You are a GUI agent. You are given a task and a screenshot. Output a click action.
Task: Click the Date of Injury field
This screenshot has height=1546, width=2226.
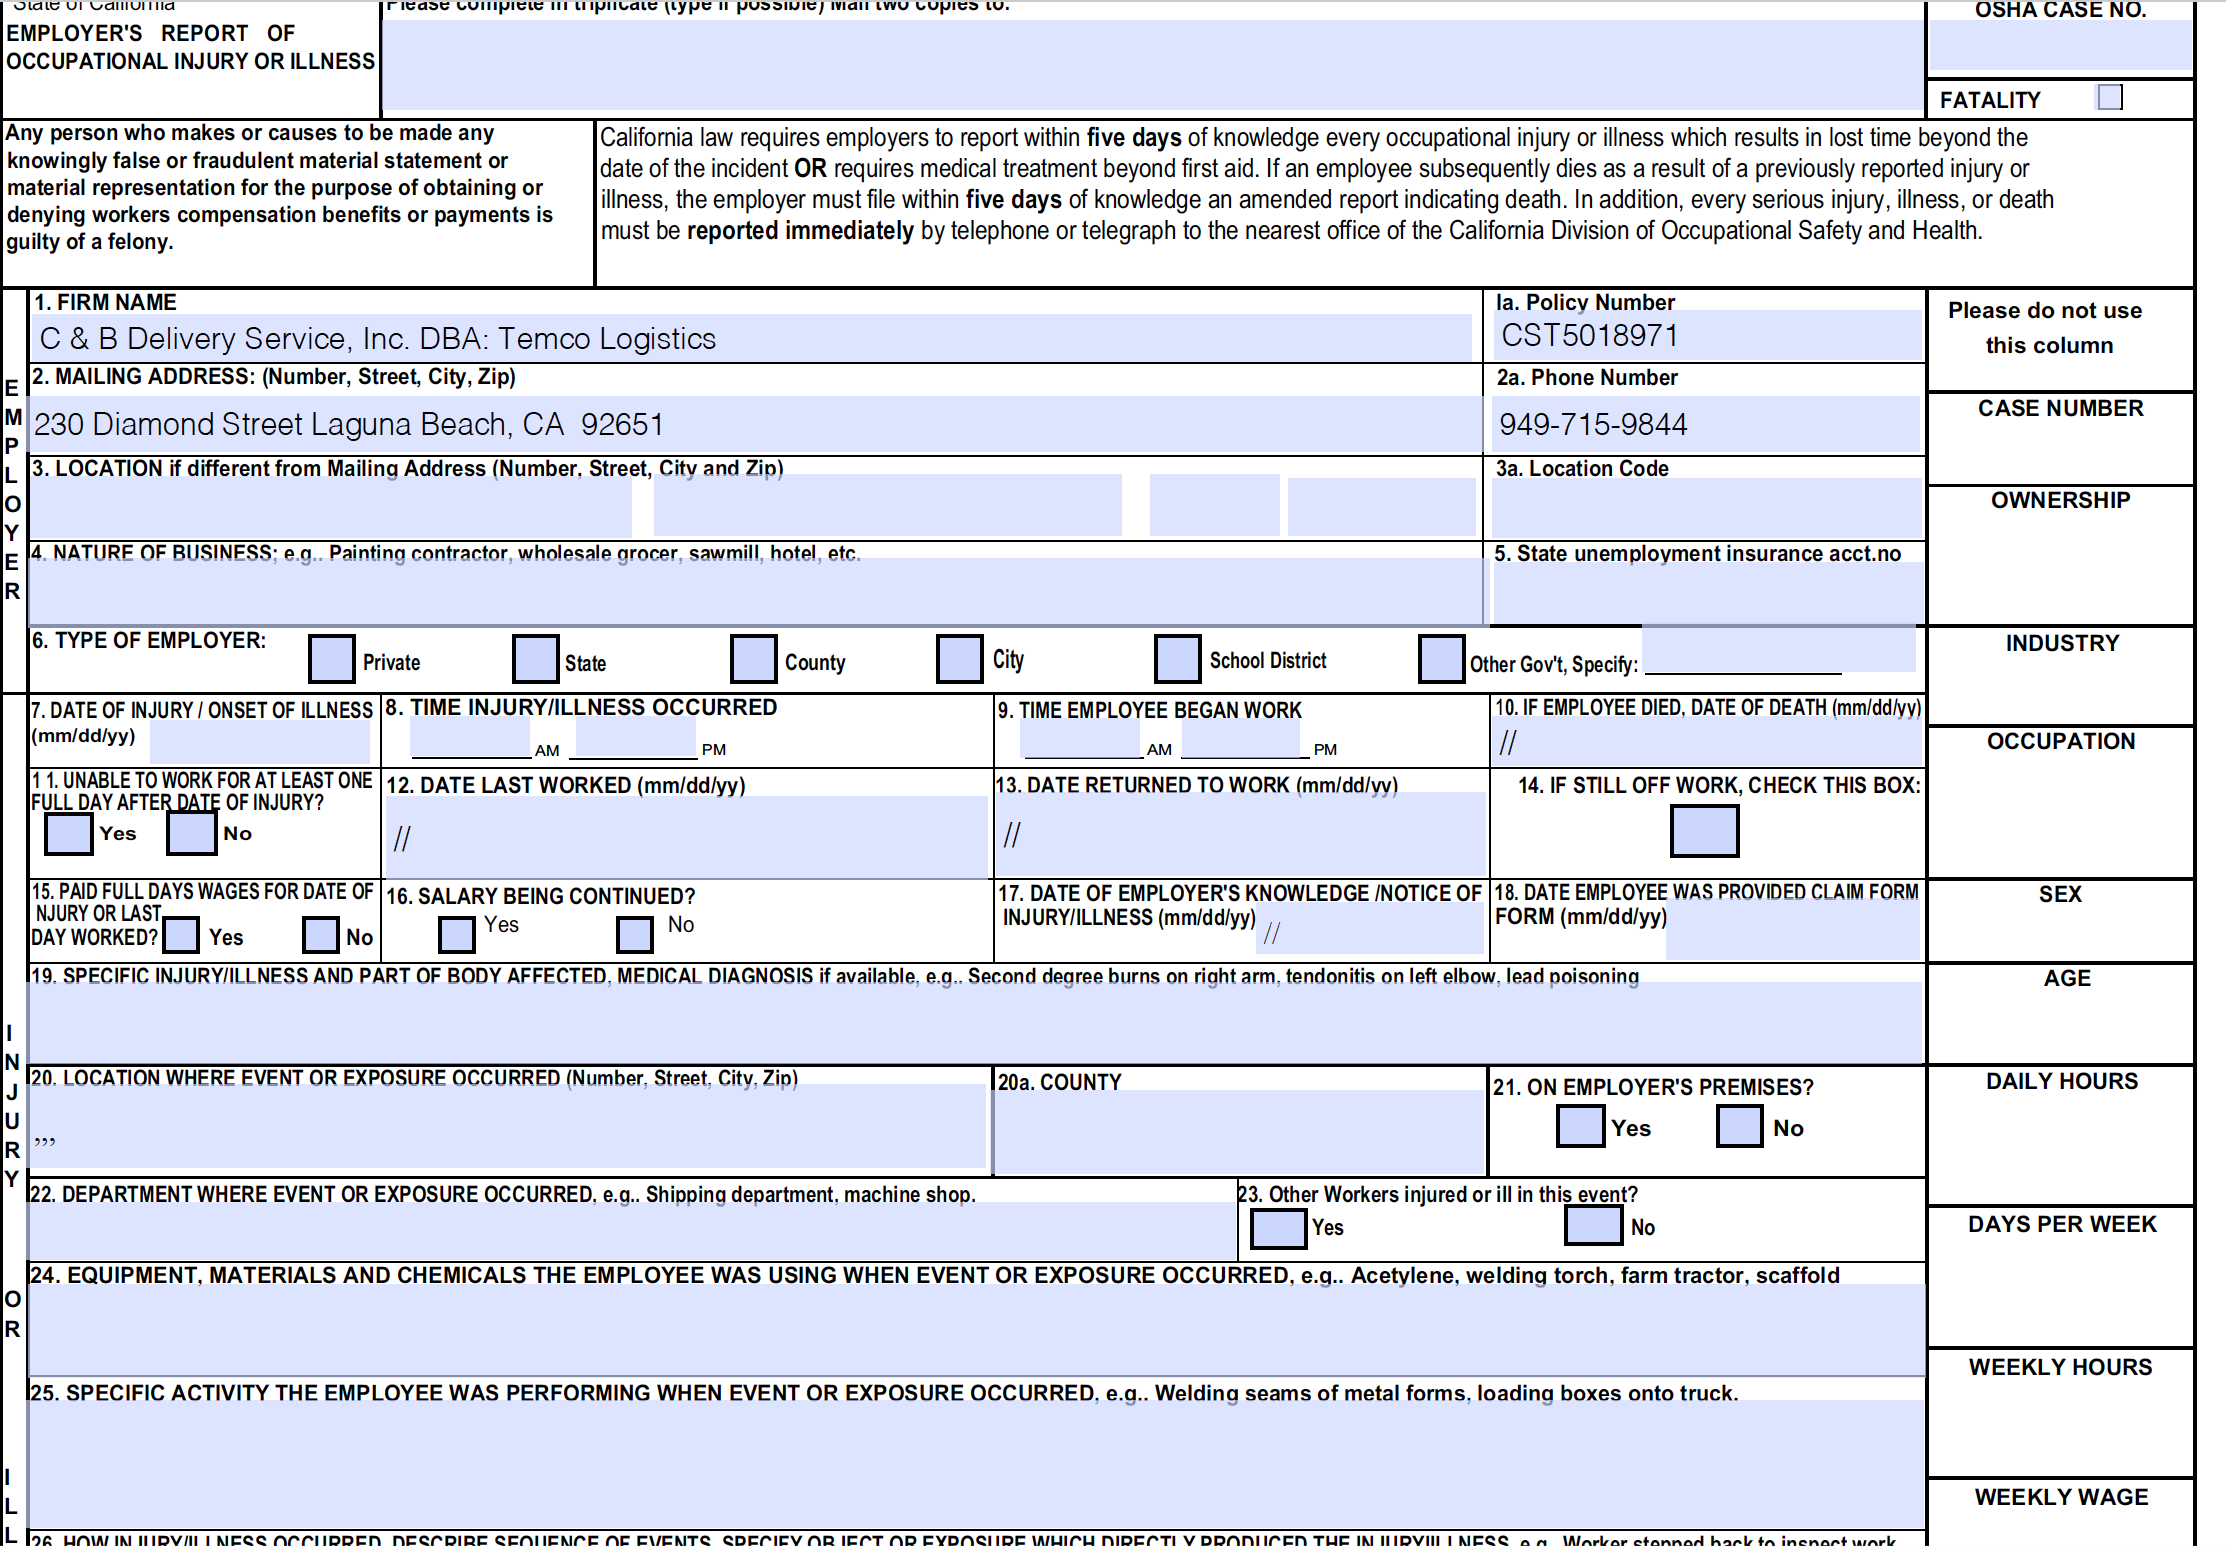click(260, 742)
